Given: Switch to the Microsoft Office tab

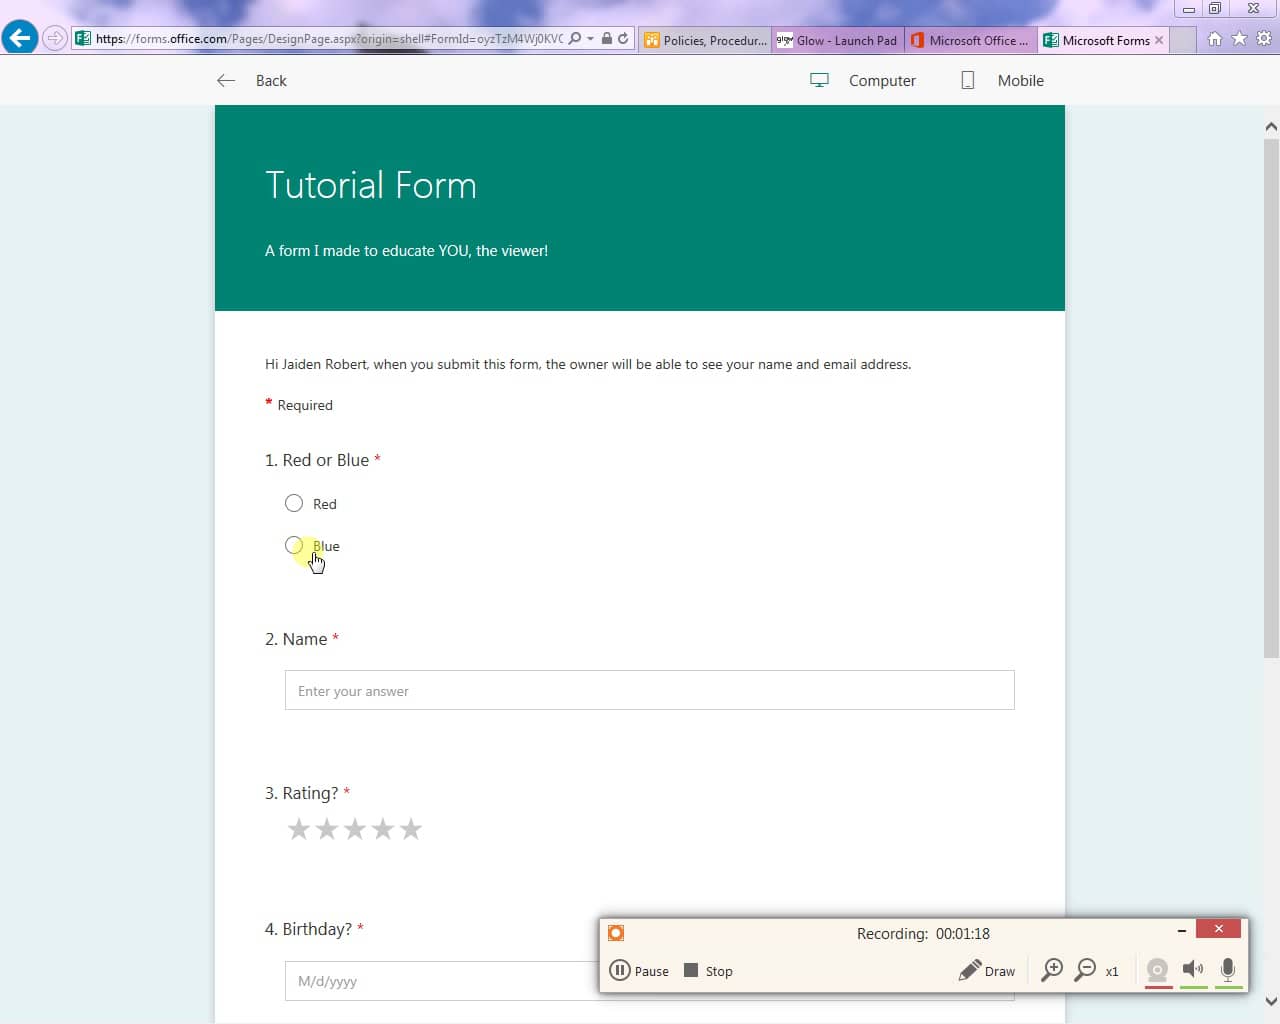Looking at the screenshot, I should 970,40.
